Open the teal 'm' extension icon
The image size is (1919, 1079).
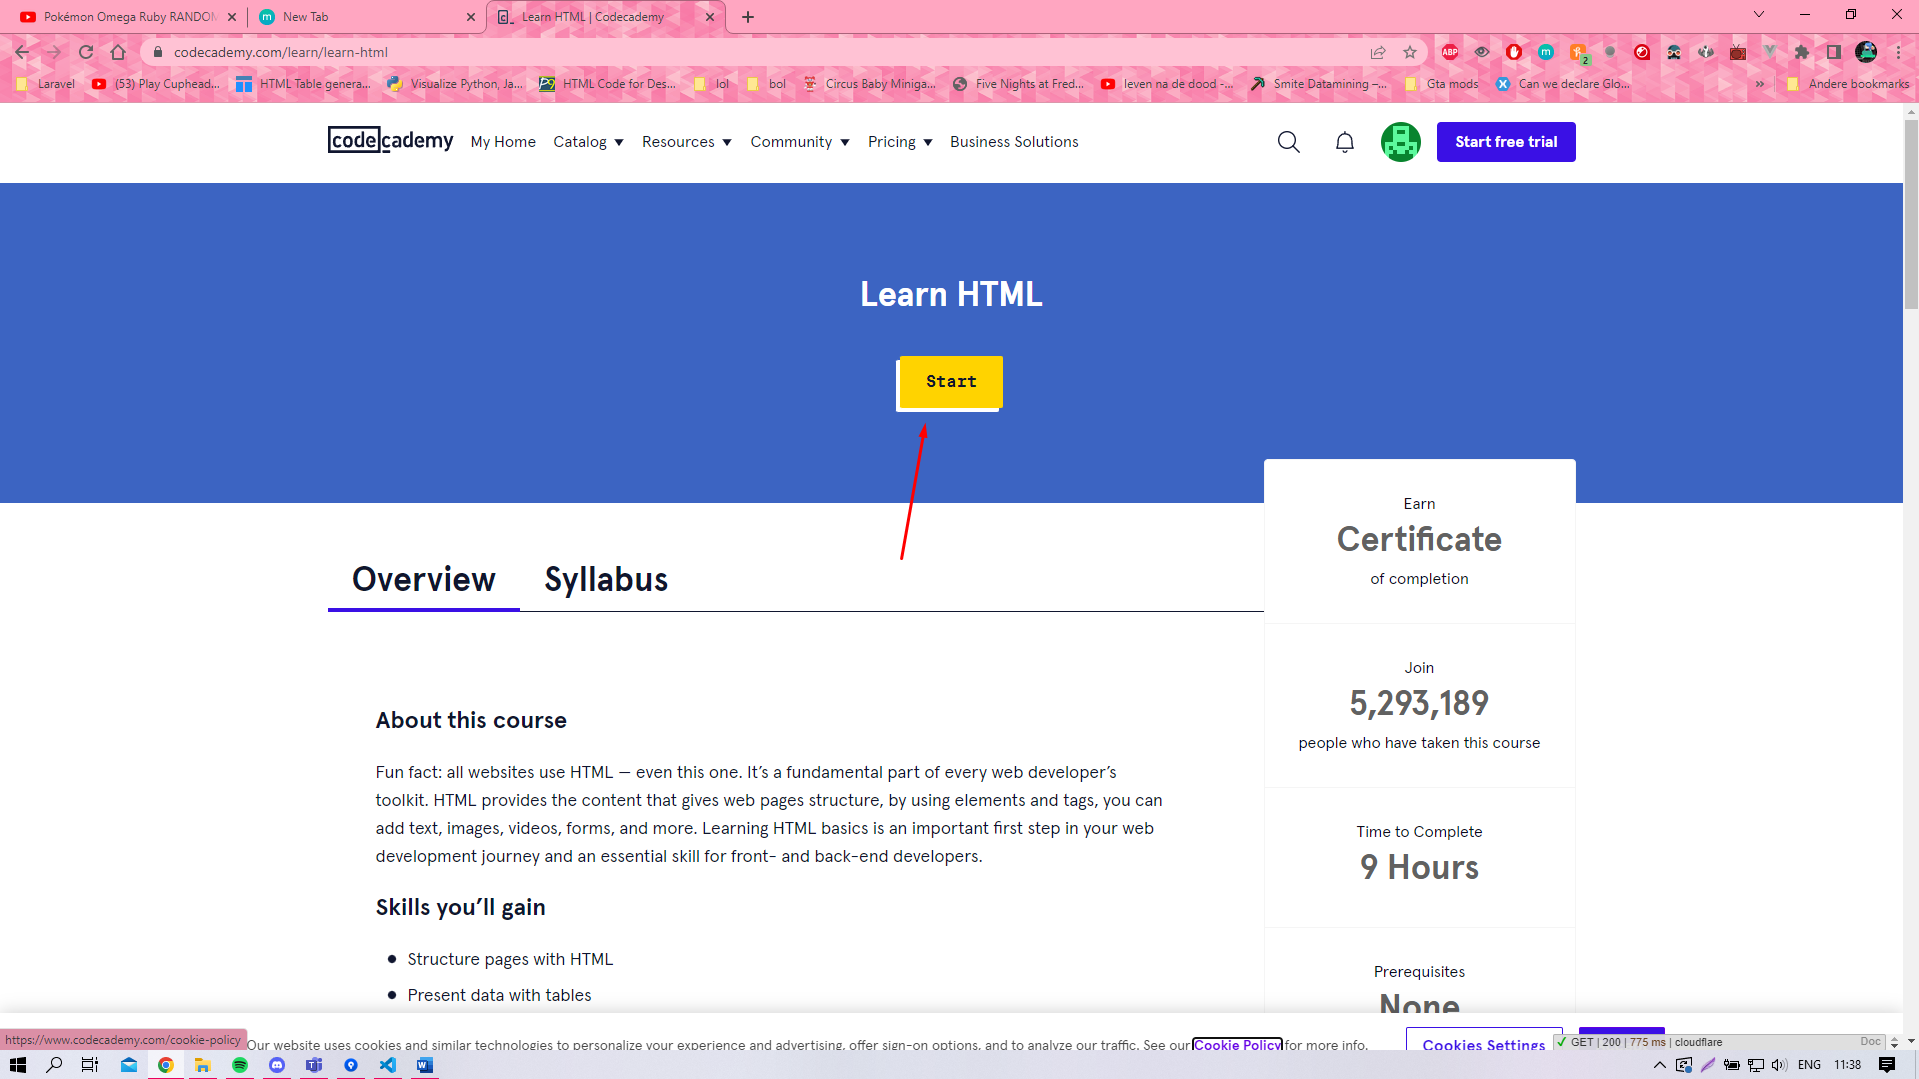click(x=1545, y=52)
